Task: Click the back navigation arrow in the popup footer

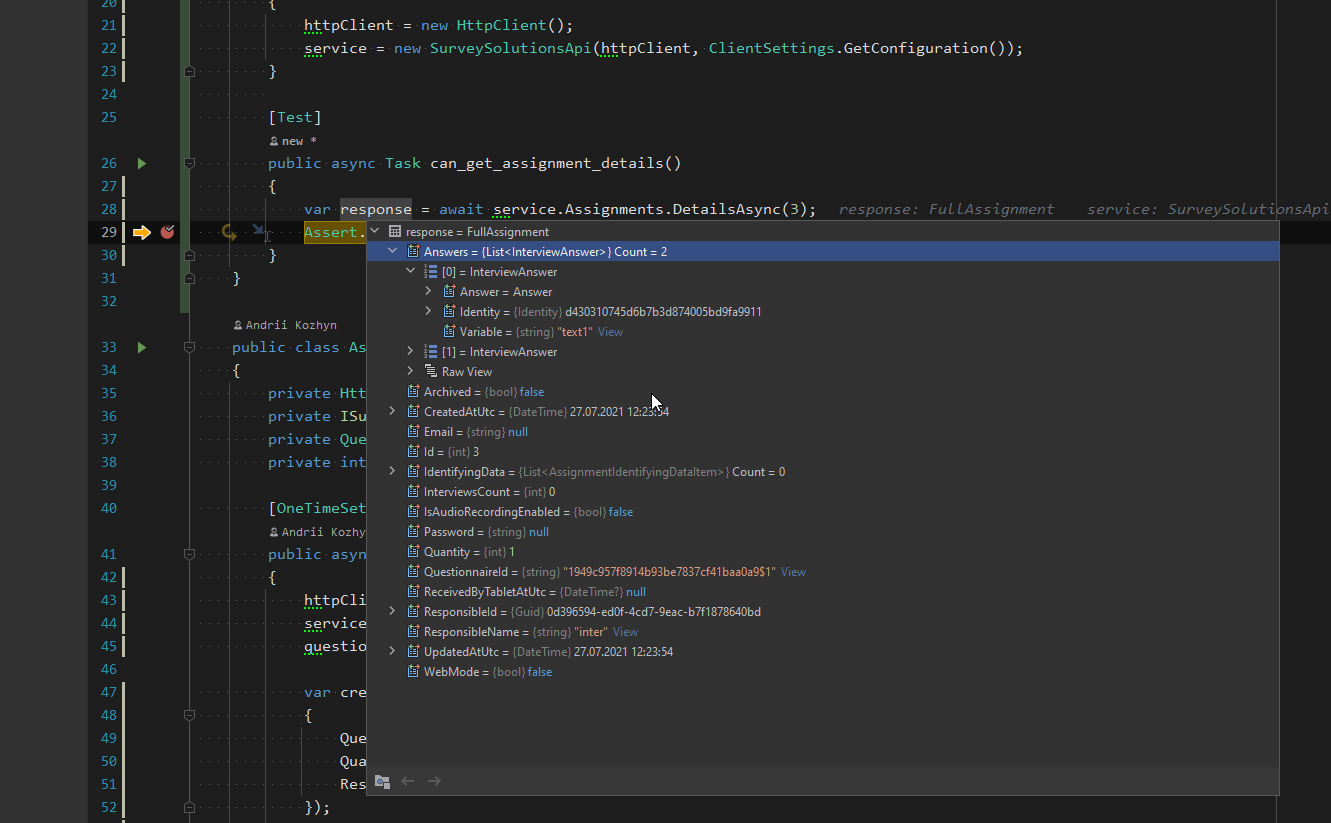Action: [x=408, y=781]
